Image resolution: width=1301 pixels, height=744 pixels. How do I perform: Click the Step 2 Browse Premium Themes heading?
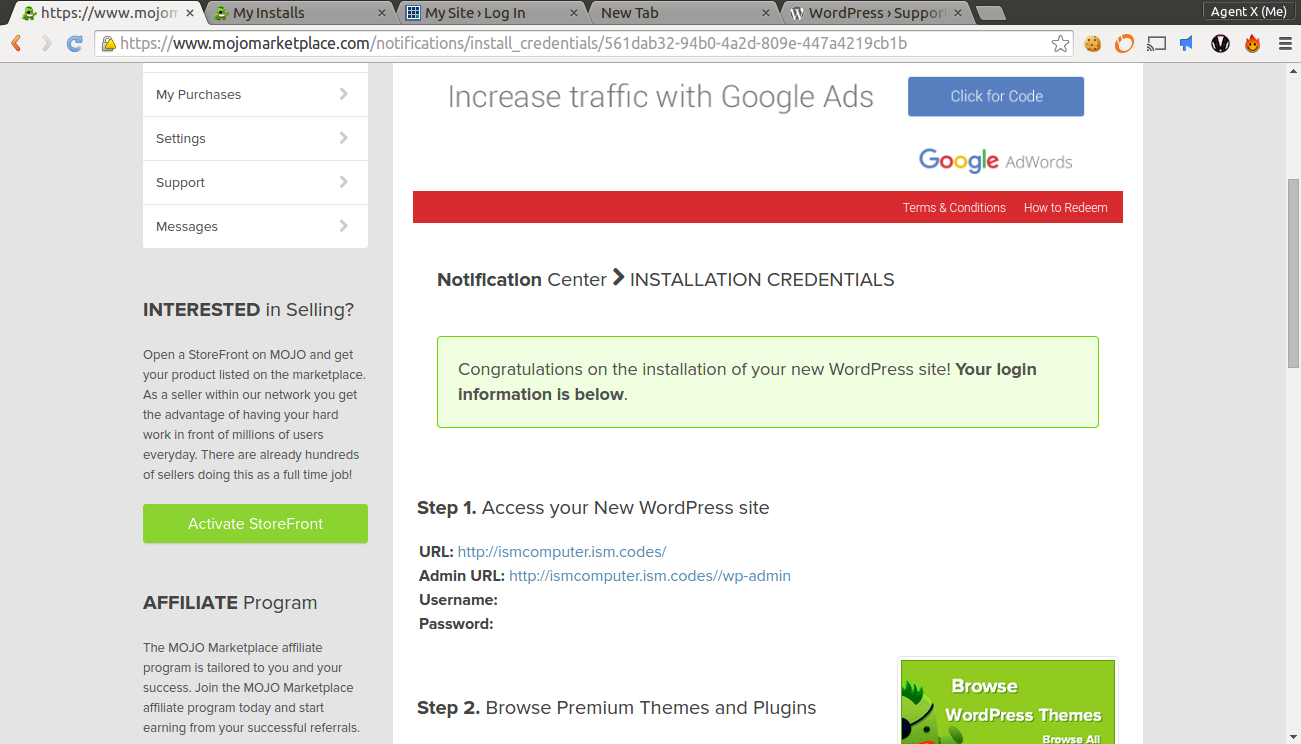(616, 708)
